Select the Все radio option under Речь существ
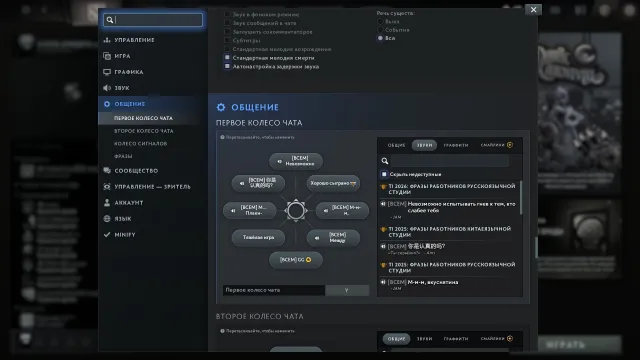Screen dimensions: 640x360 pos(380,38)
